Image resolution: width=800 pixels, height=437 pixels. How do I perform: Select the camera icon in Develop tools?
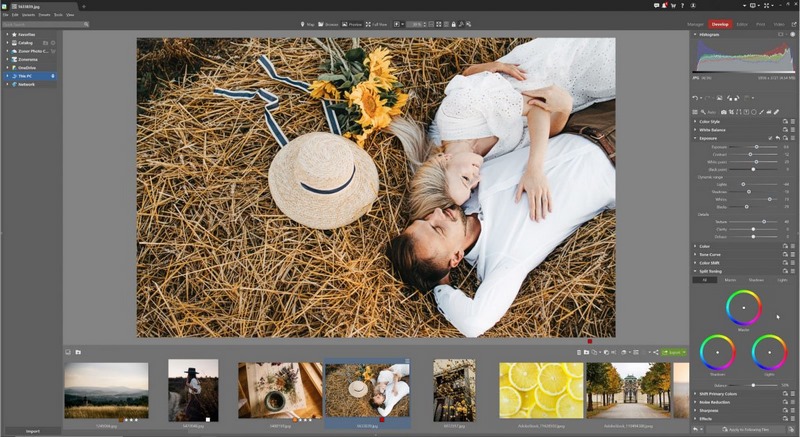723,112
